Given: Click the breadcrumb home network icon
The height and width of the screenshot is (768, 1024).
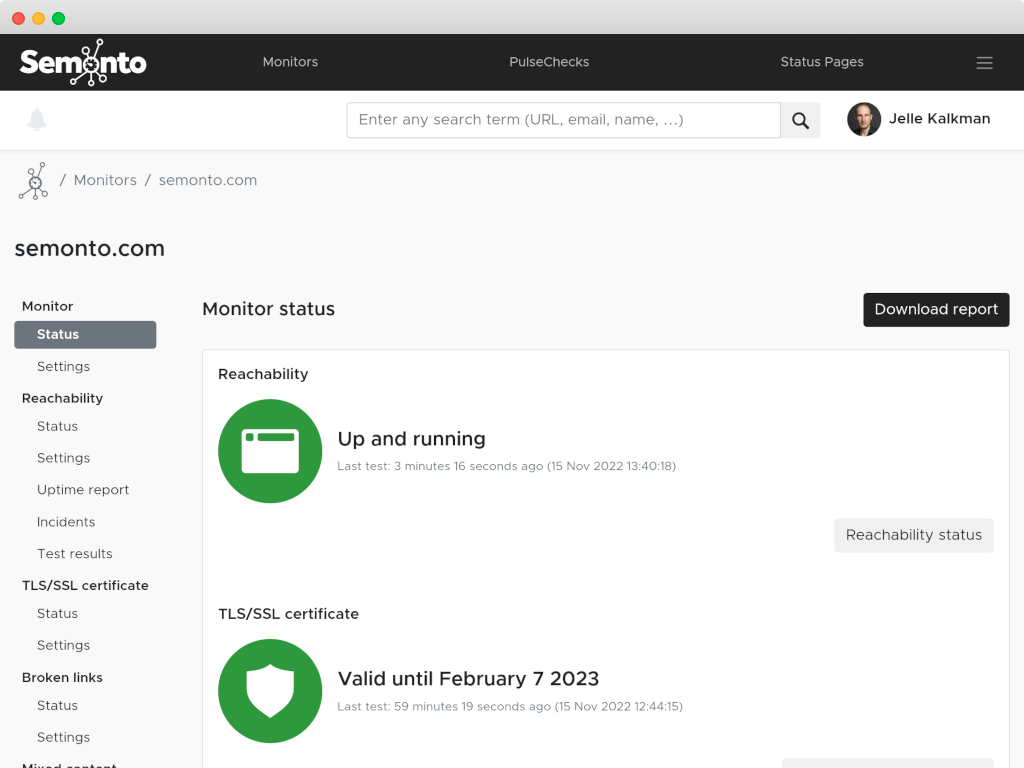Looking at the screenshot, I should (x=34, y=181).
